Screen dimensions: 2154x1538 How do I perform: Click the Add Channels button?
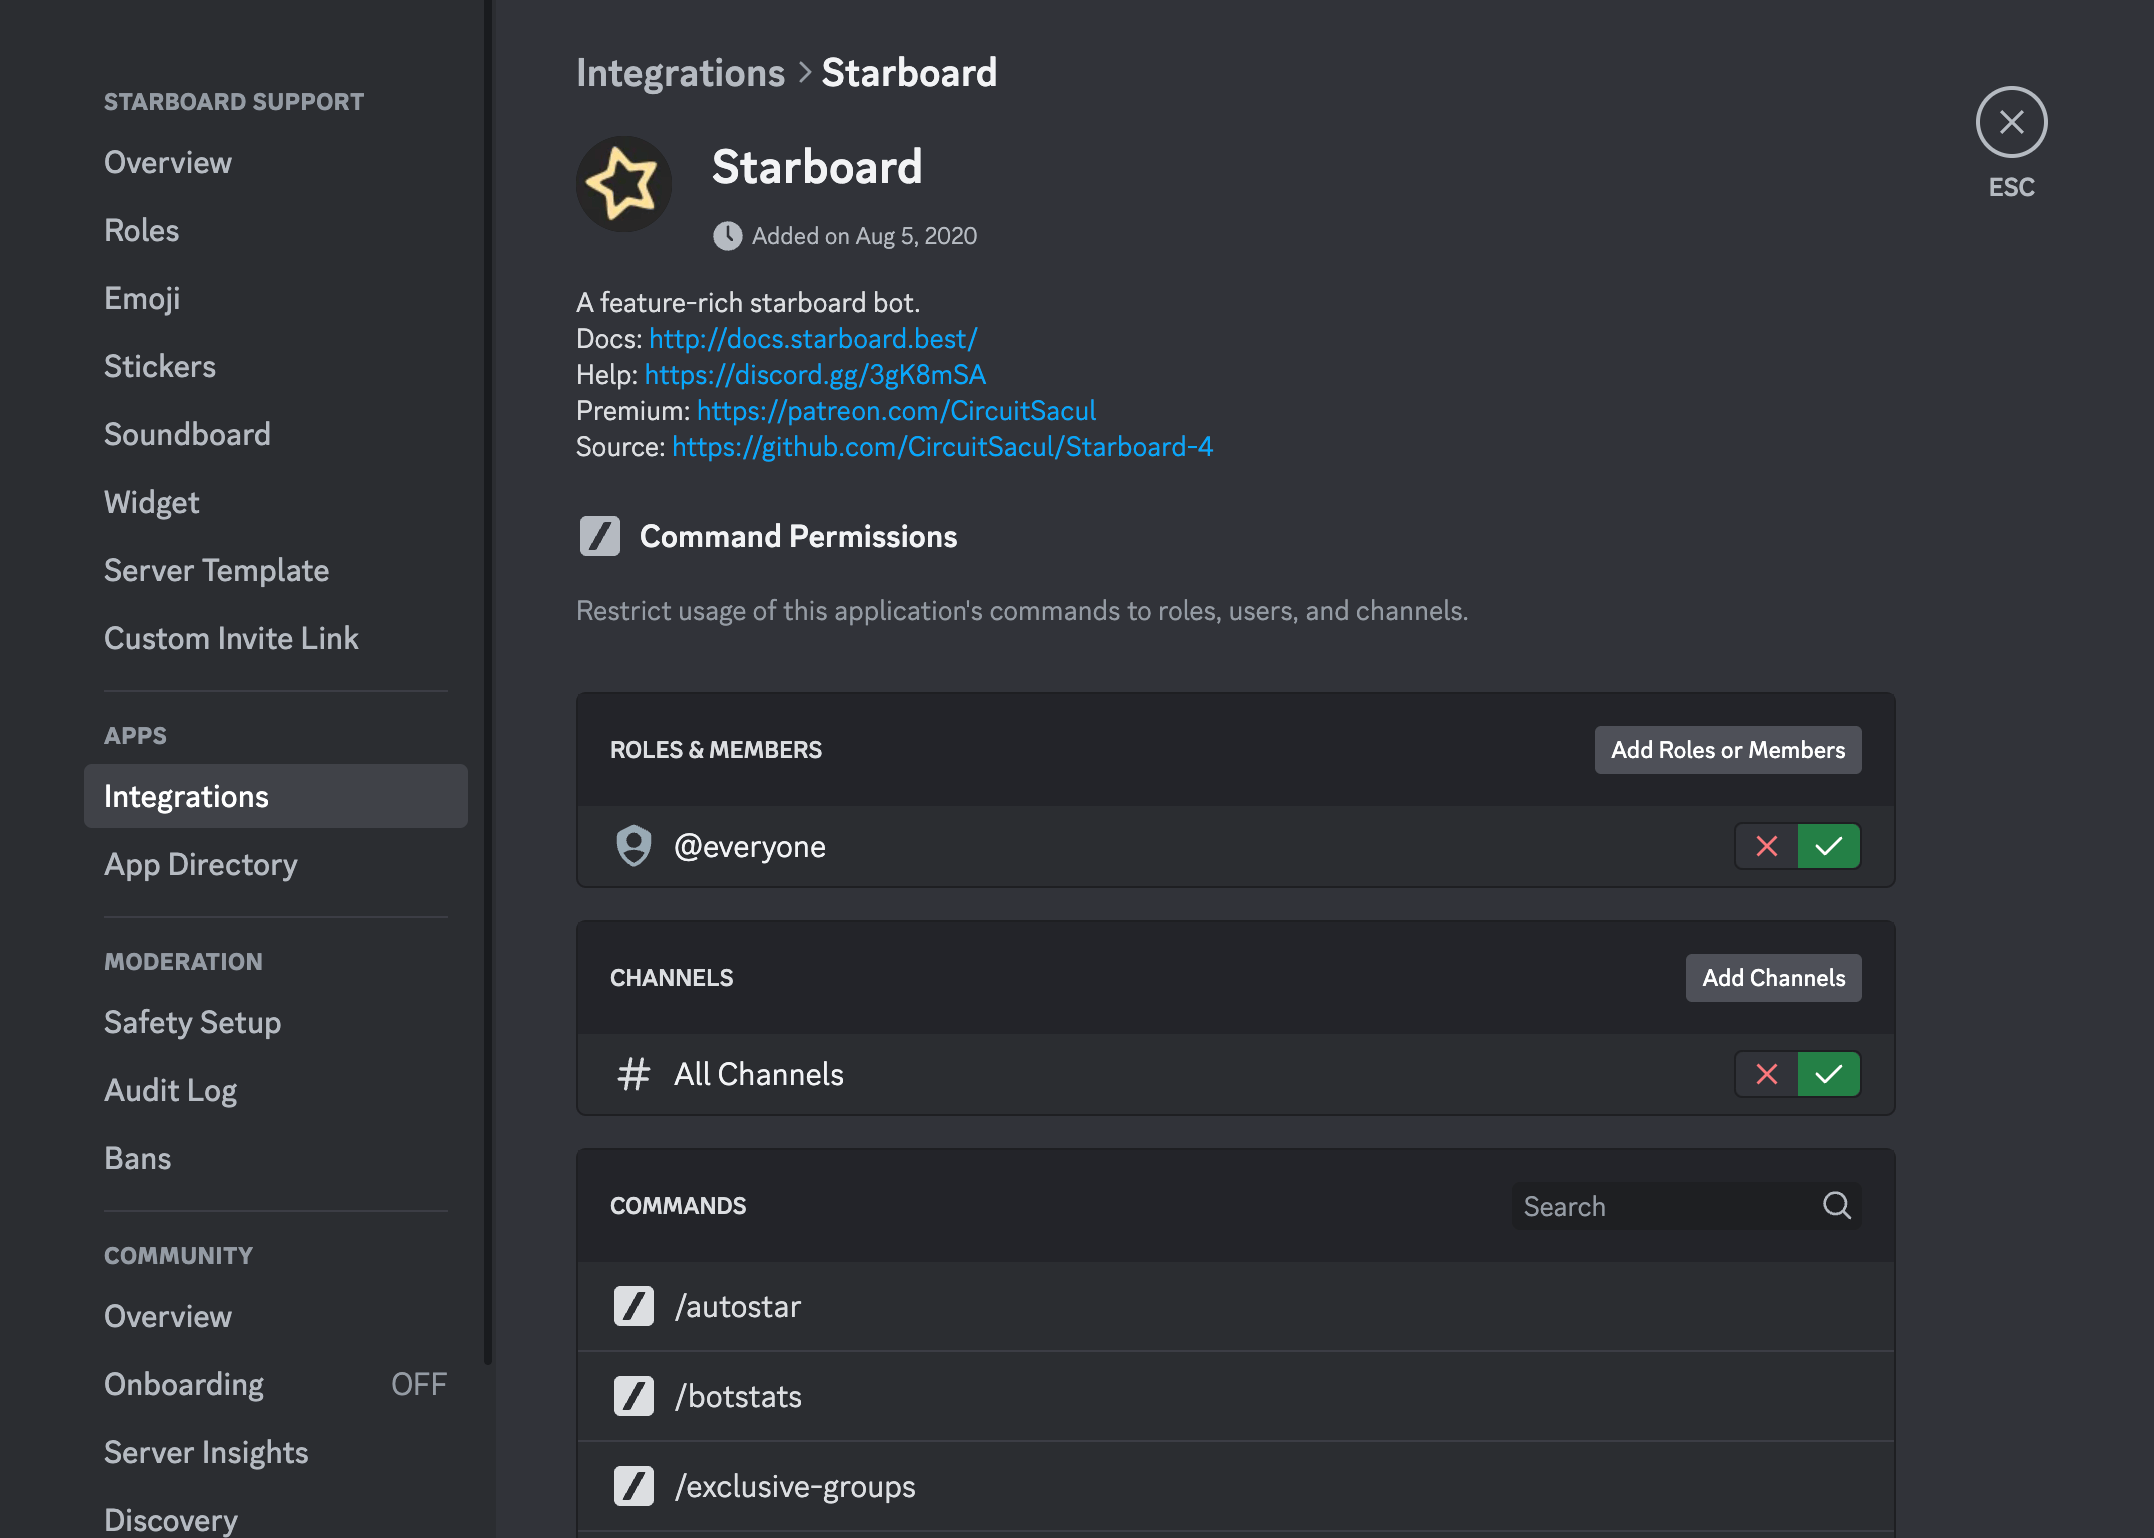click(x=1774, y=978)
